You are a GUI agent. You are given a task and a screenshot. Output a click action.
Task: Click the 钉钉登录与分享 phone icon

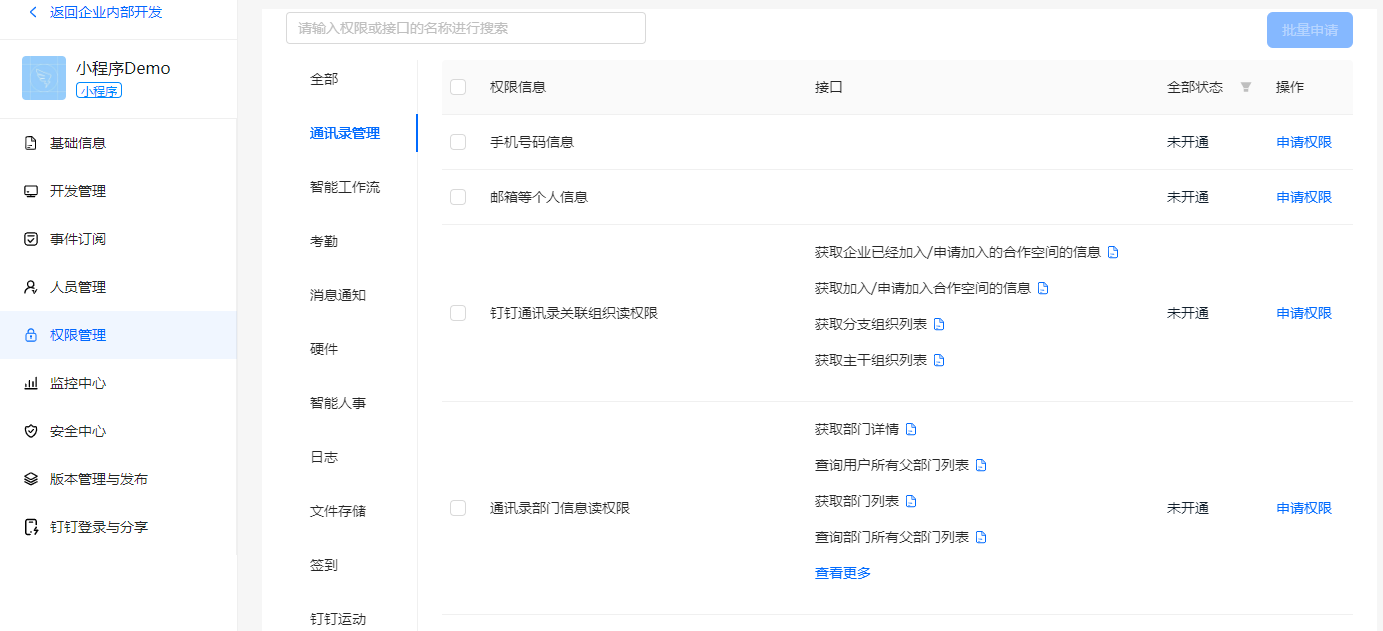click(31, 527)
